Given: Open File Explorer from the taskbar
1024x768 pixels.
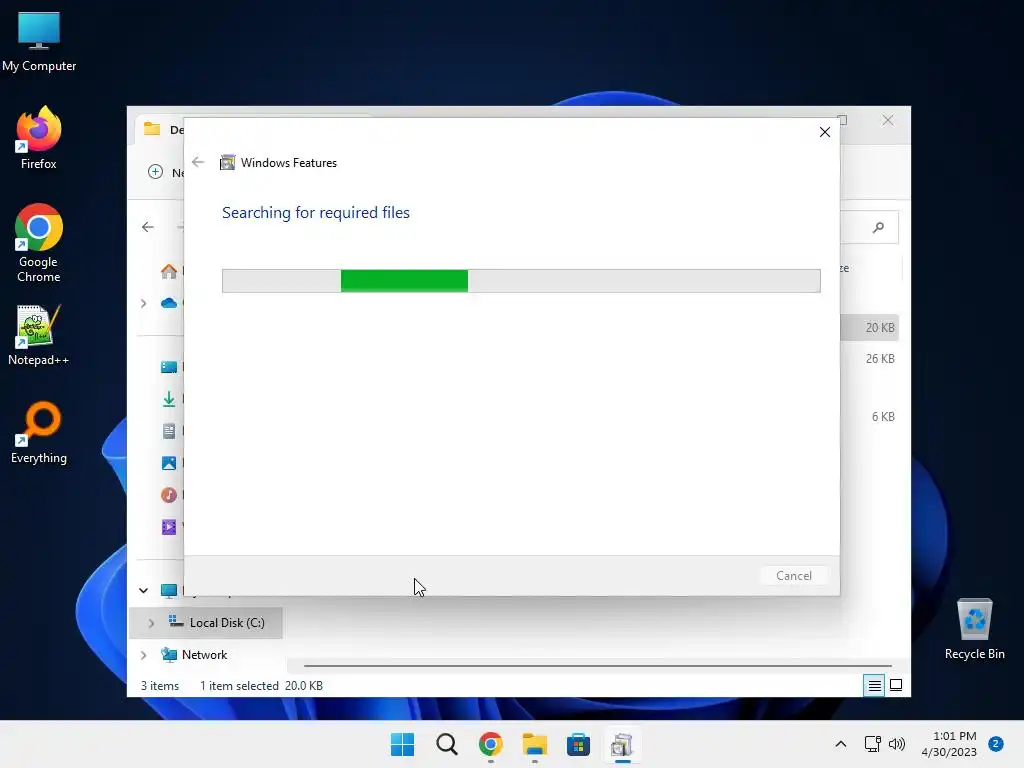Looking at the screenshot, I should 534,744.
